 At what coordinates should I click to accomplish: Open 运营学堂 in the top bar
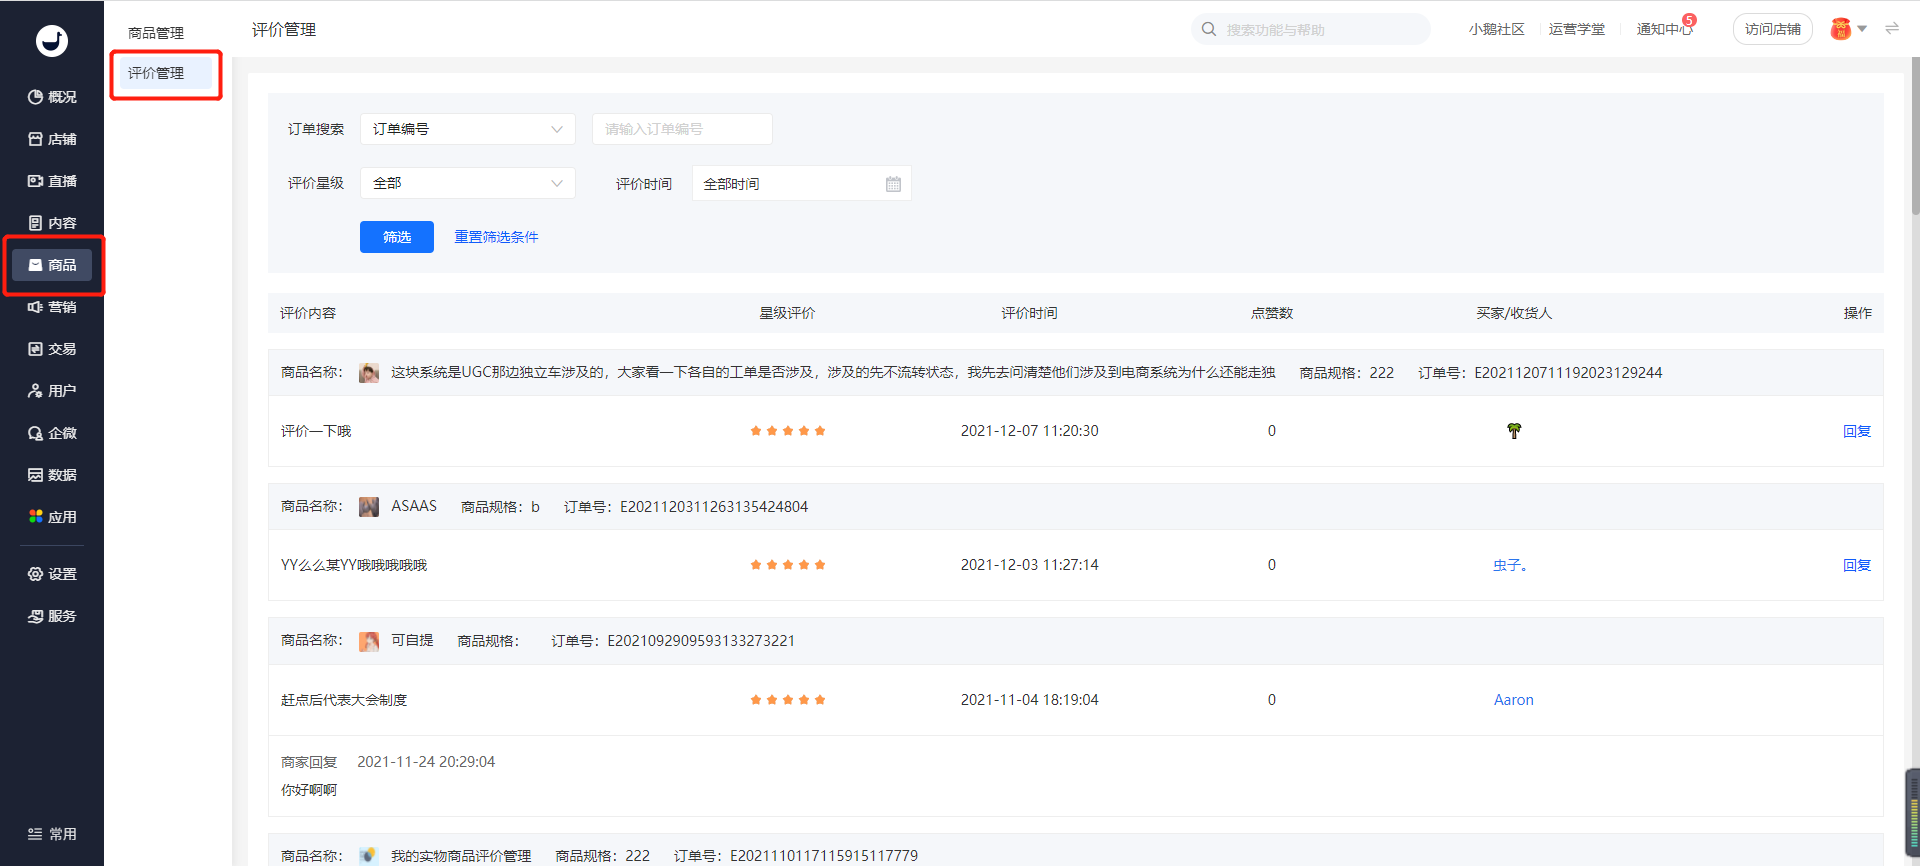(x=1576, y=29)
